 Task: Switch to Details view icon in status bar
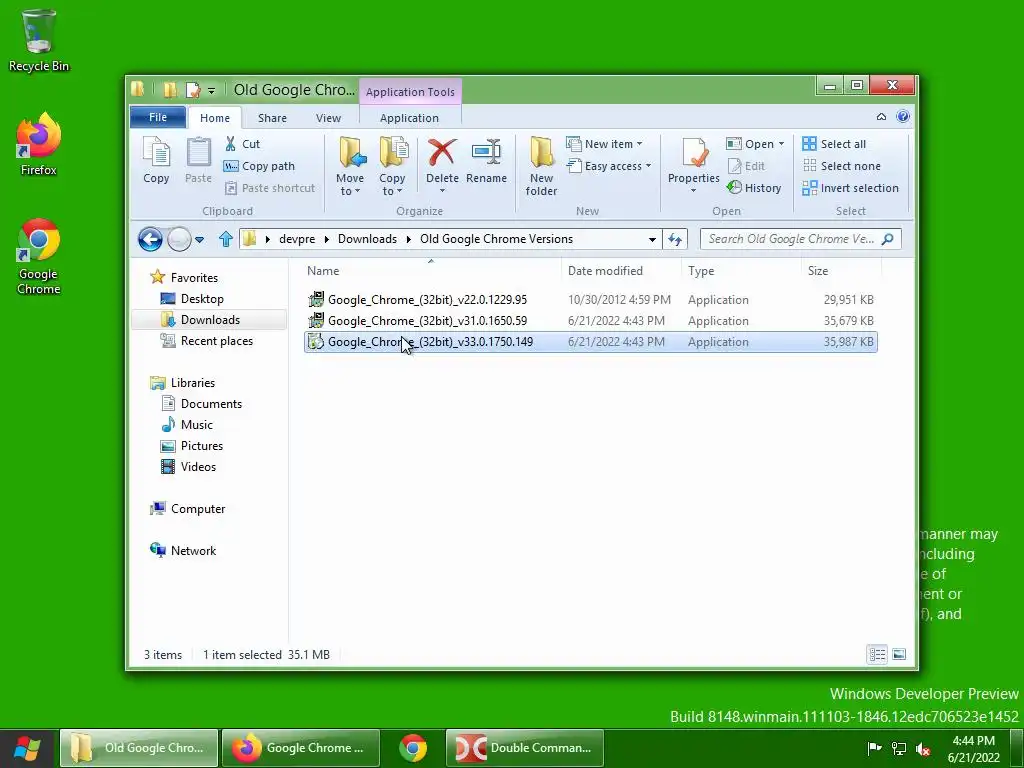877,654
